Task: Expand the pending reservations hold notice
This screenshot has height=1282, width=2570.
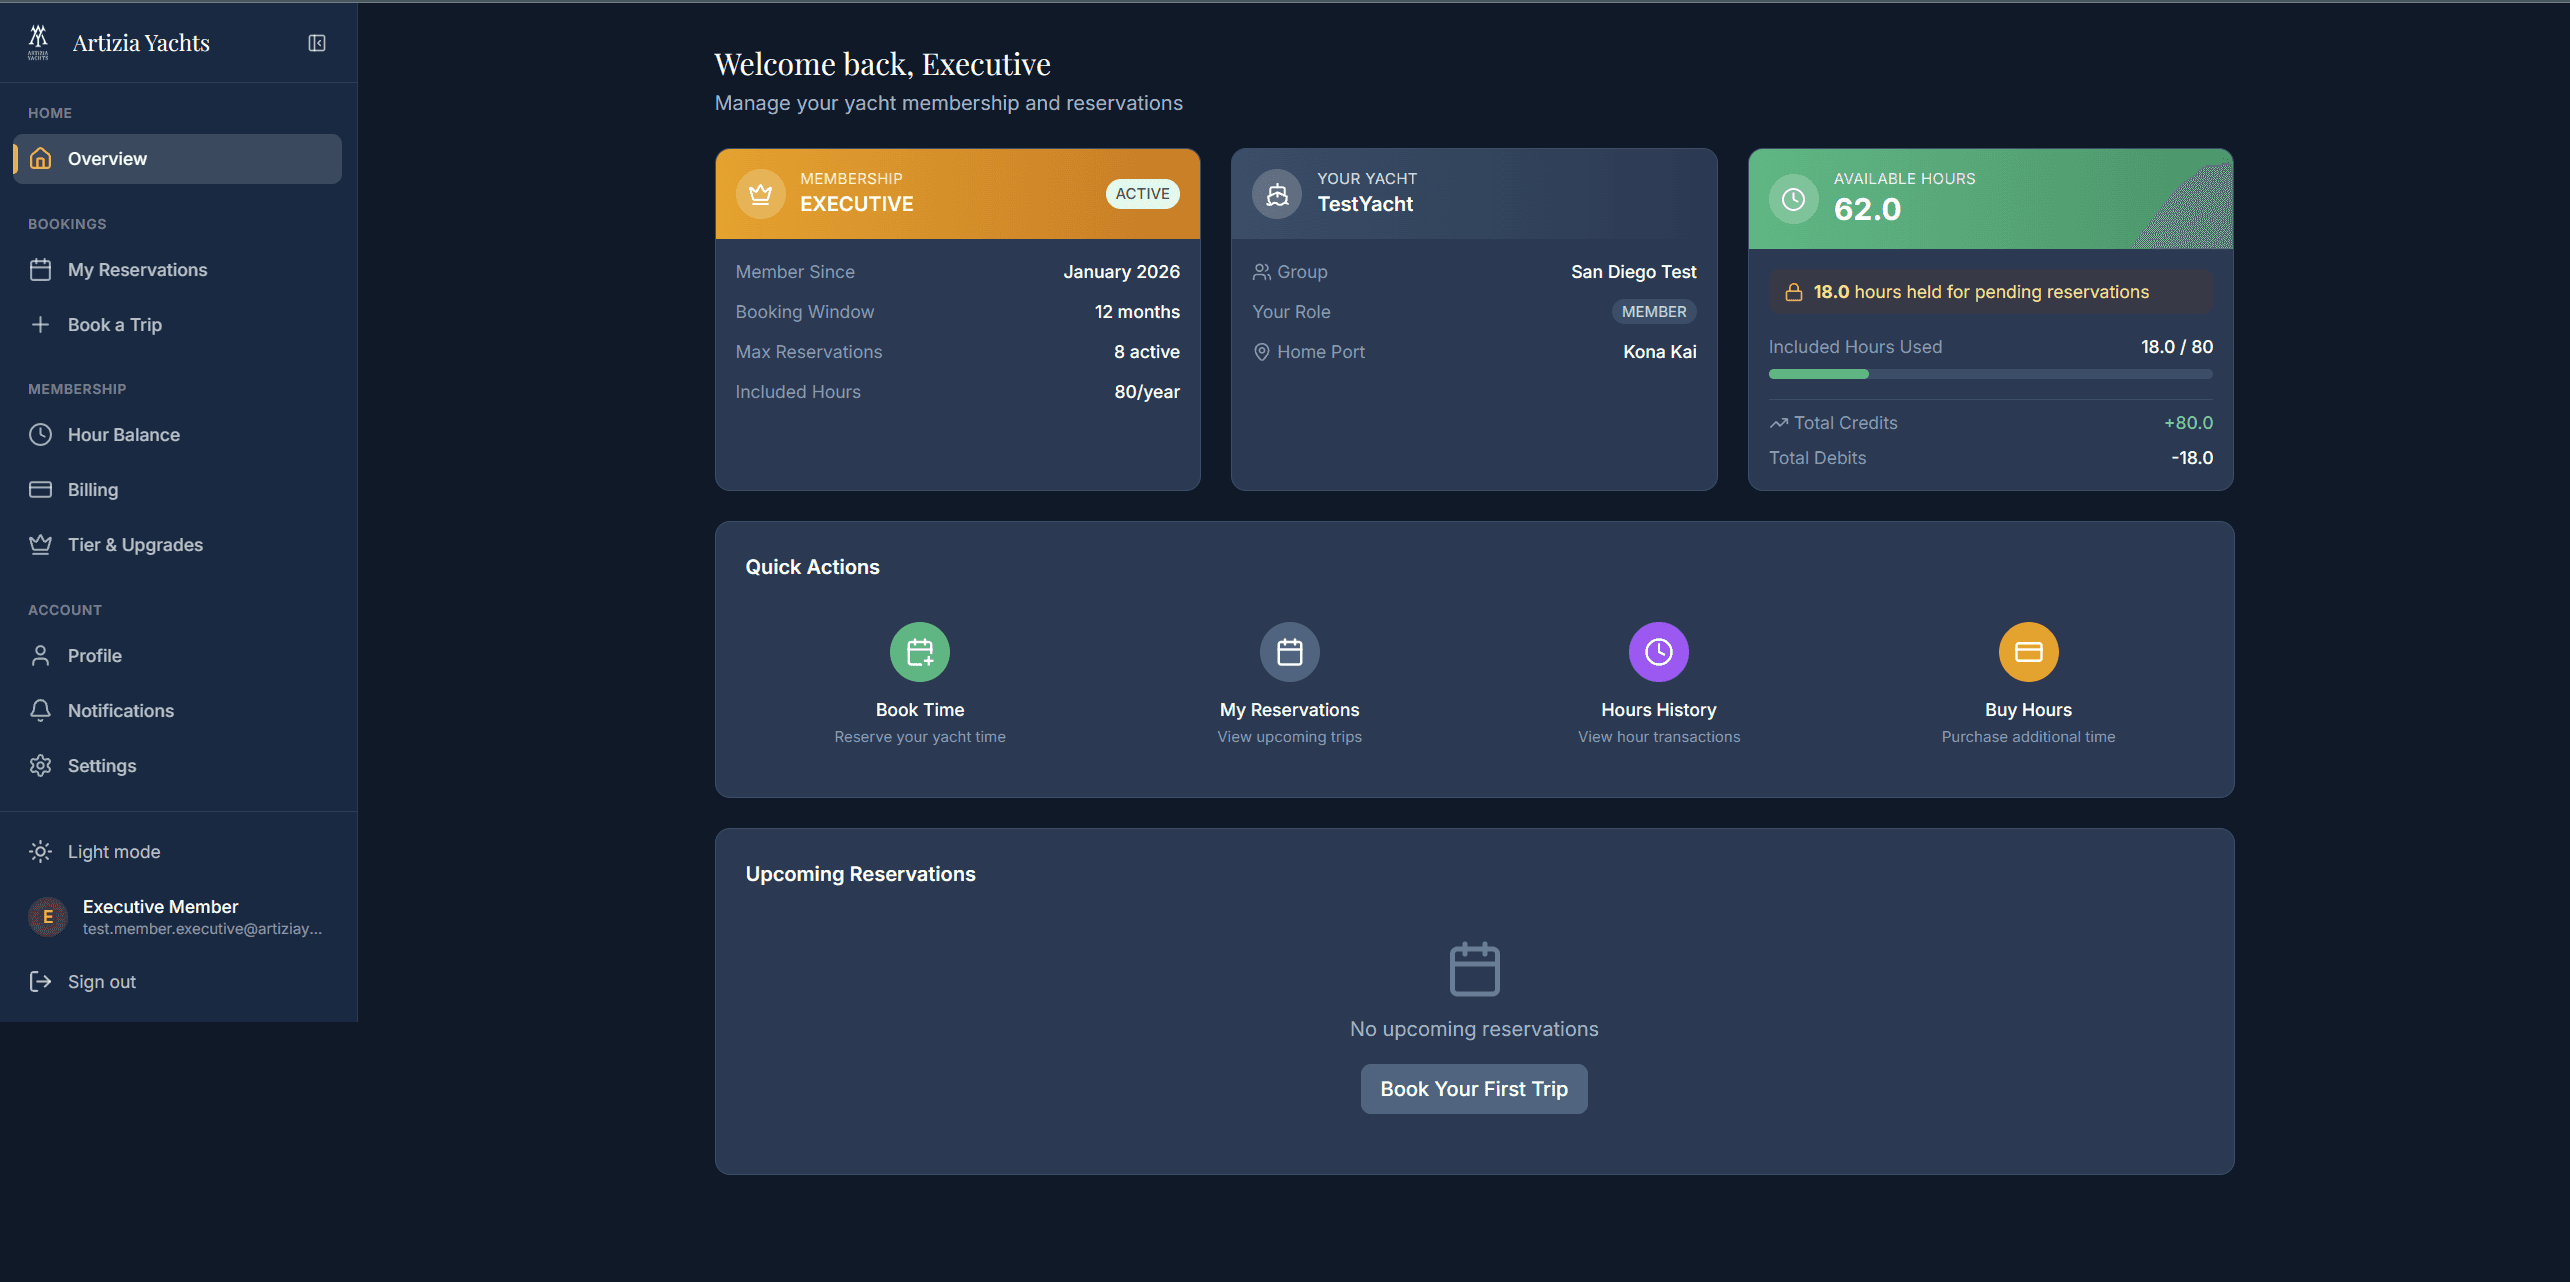Action: (1989, 291)
